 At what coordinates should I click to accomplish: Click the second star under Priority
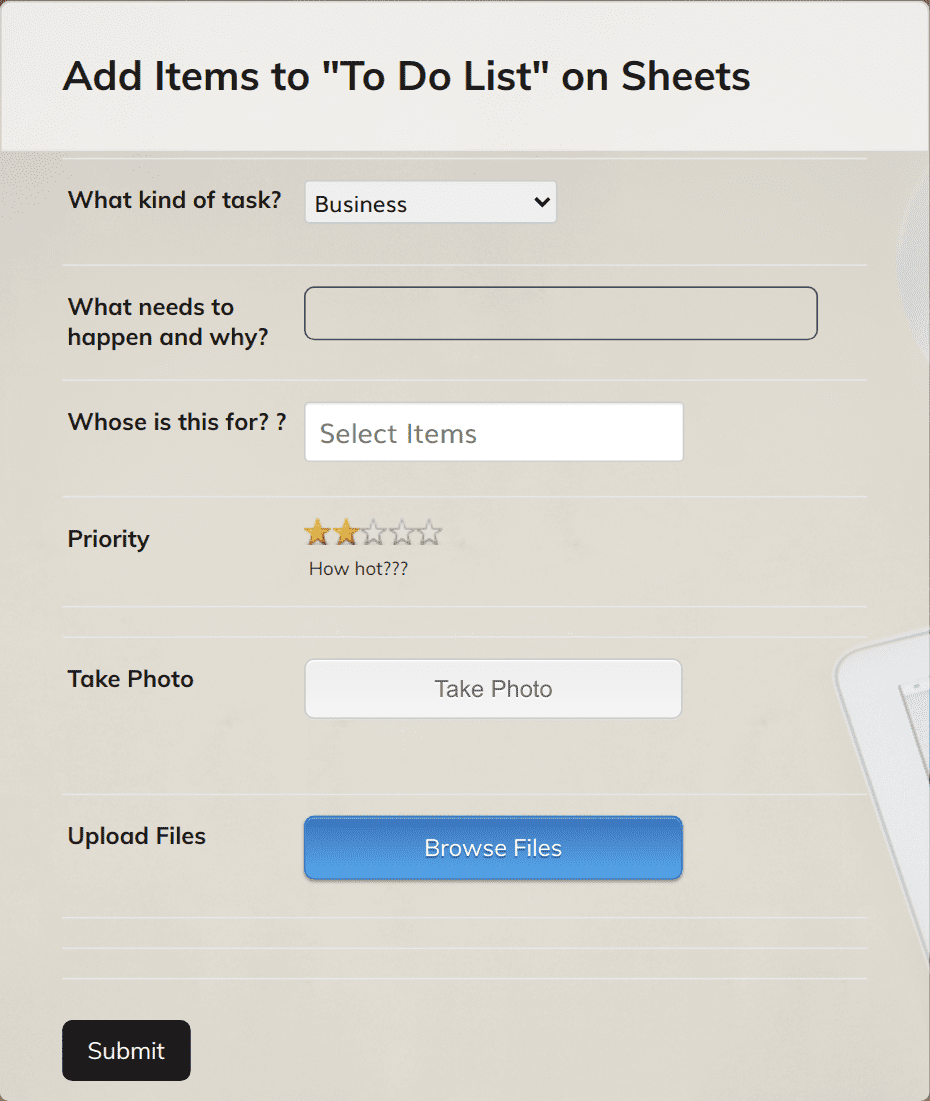346,532
